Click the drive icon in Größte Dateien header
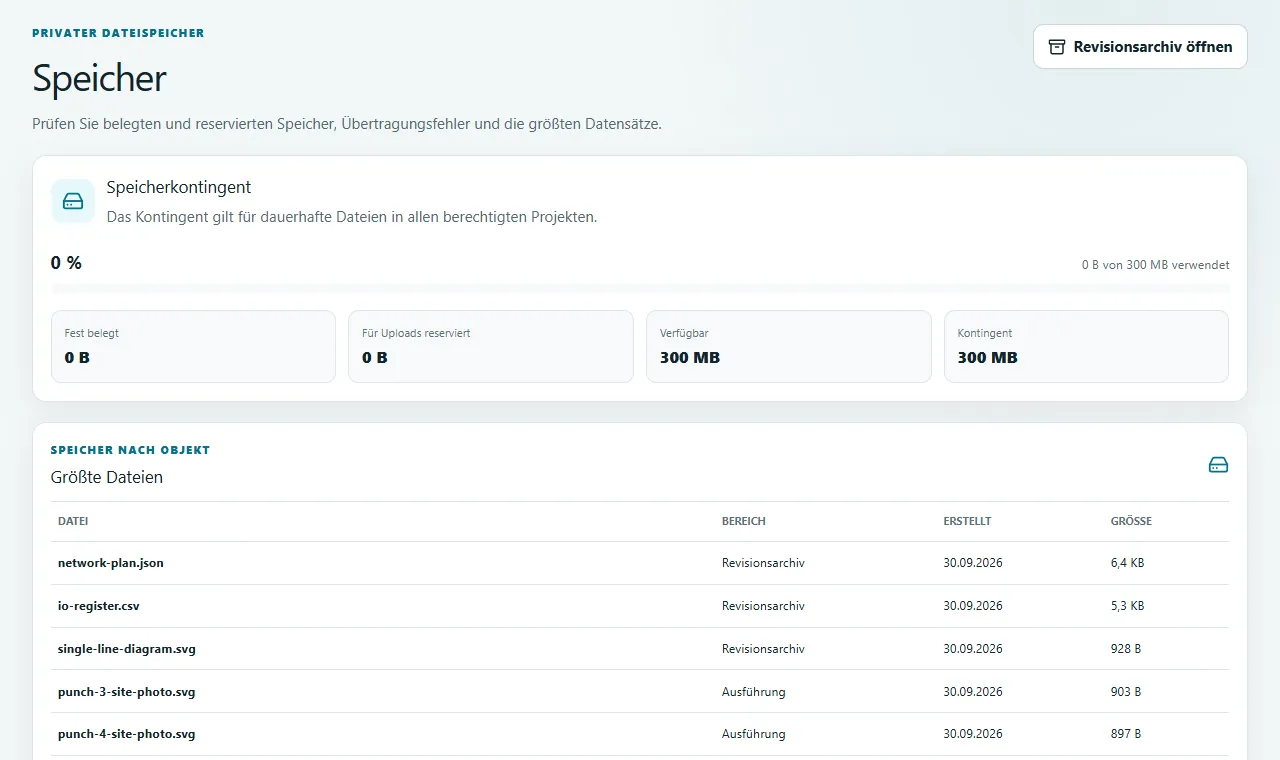 click(1218, 465)
